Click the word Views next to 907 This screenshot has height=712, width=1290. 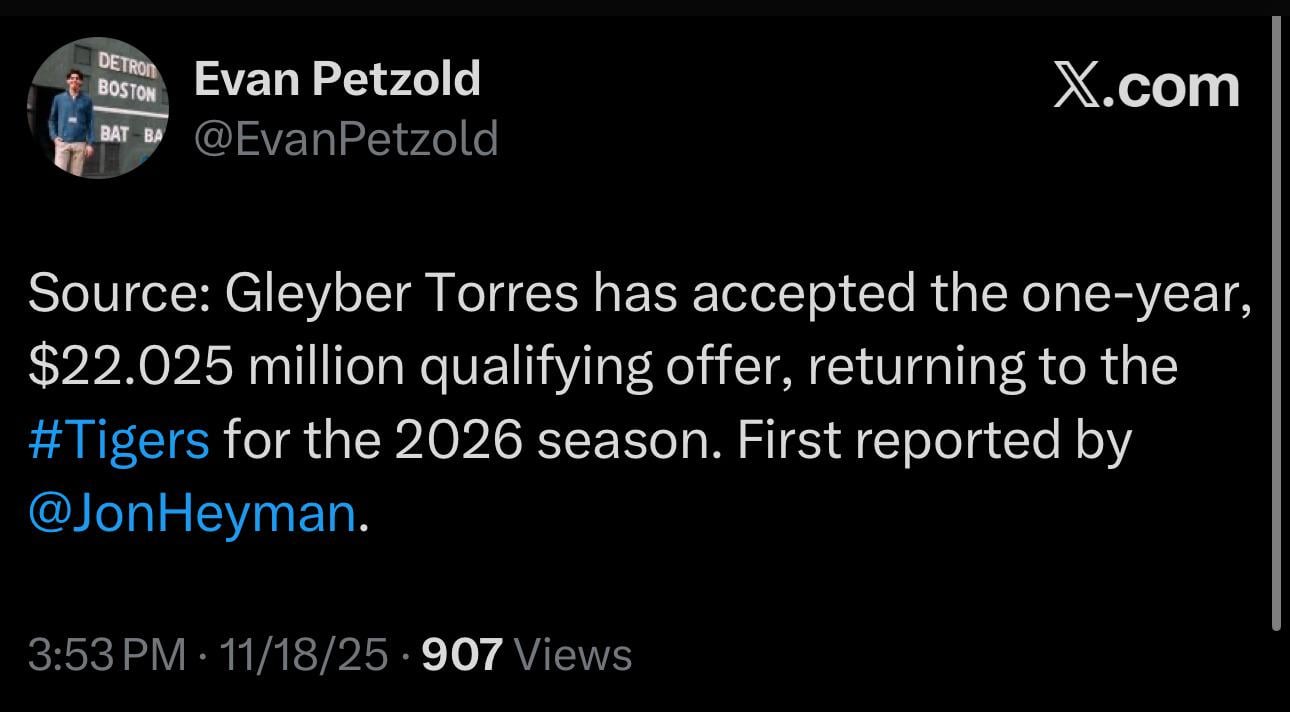(x=573, y=654)
